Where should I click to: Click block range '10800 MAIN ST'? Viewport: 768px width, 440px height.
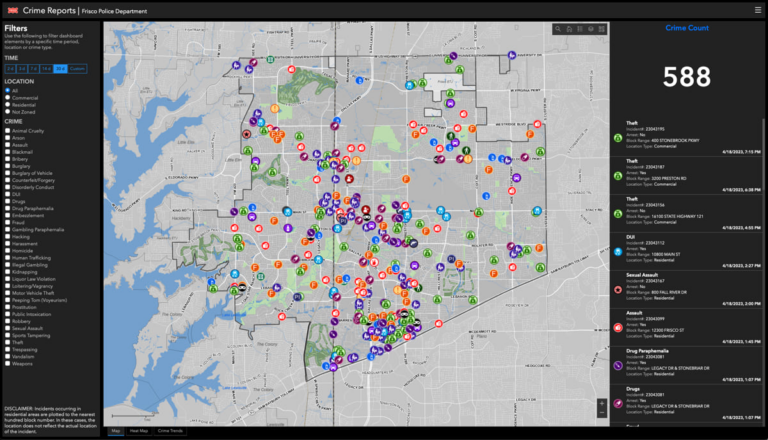coord(666,254)
